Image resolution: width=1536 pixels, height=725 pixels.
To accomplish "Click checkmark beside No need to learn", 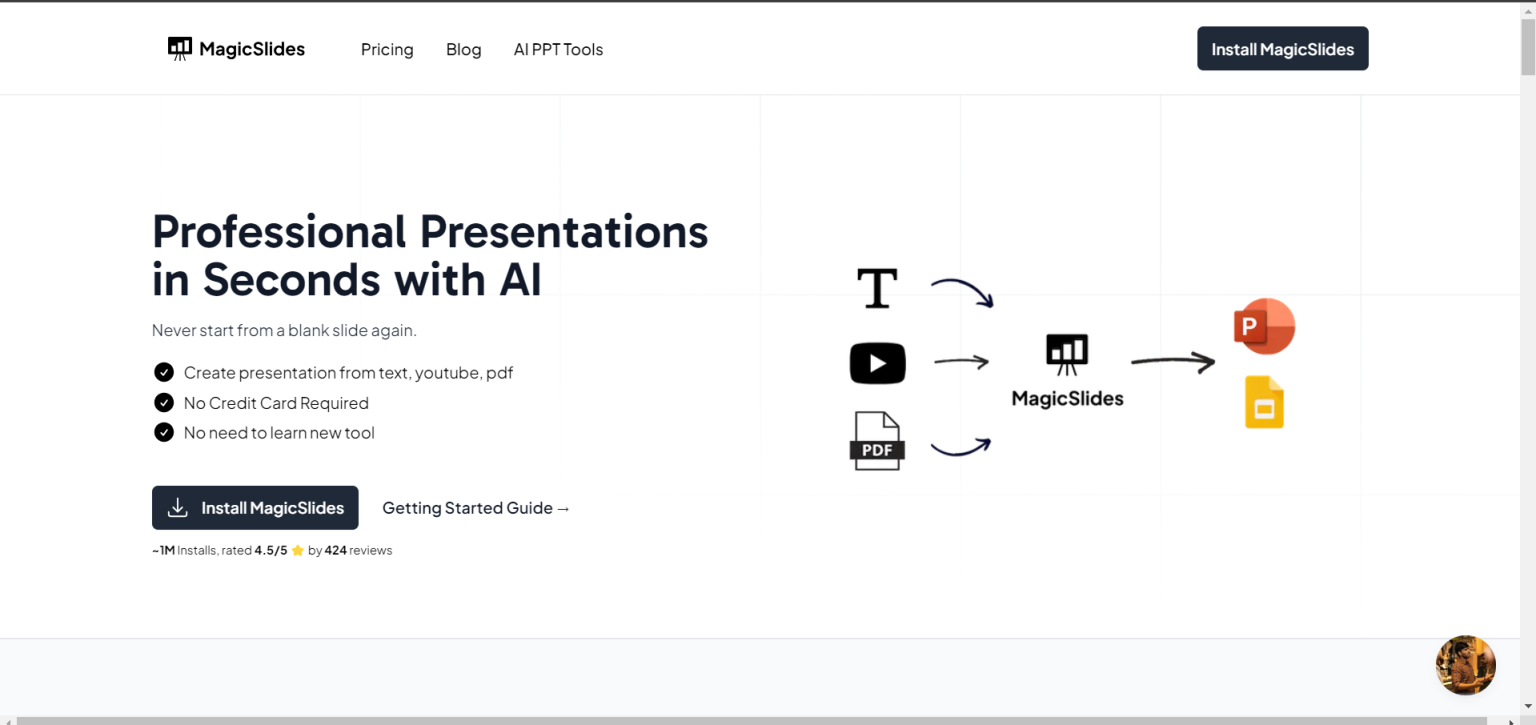I will [163, 432].
